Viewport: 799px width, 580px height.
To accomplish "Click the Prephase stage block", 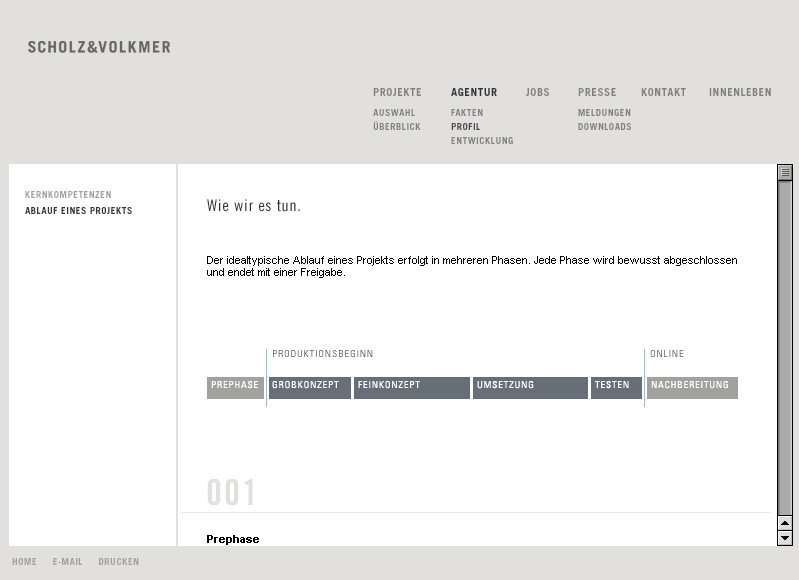I will point(235,388).
